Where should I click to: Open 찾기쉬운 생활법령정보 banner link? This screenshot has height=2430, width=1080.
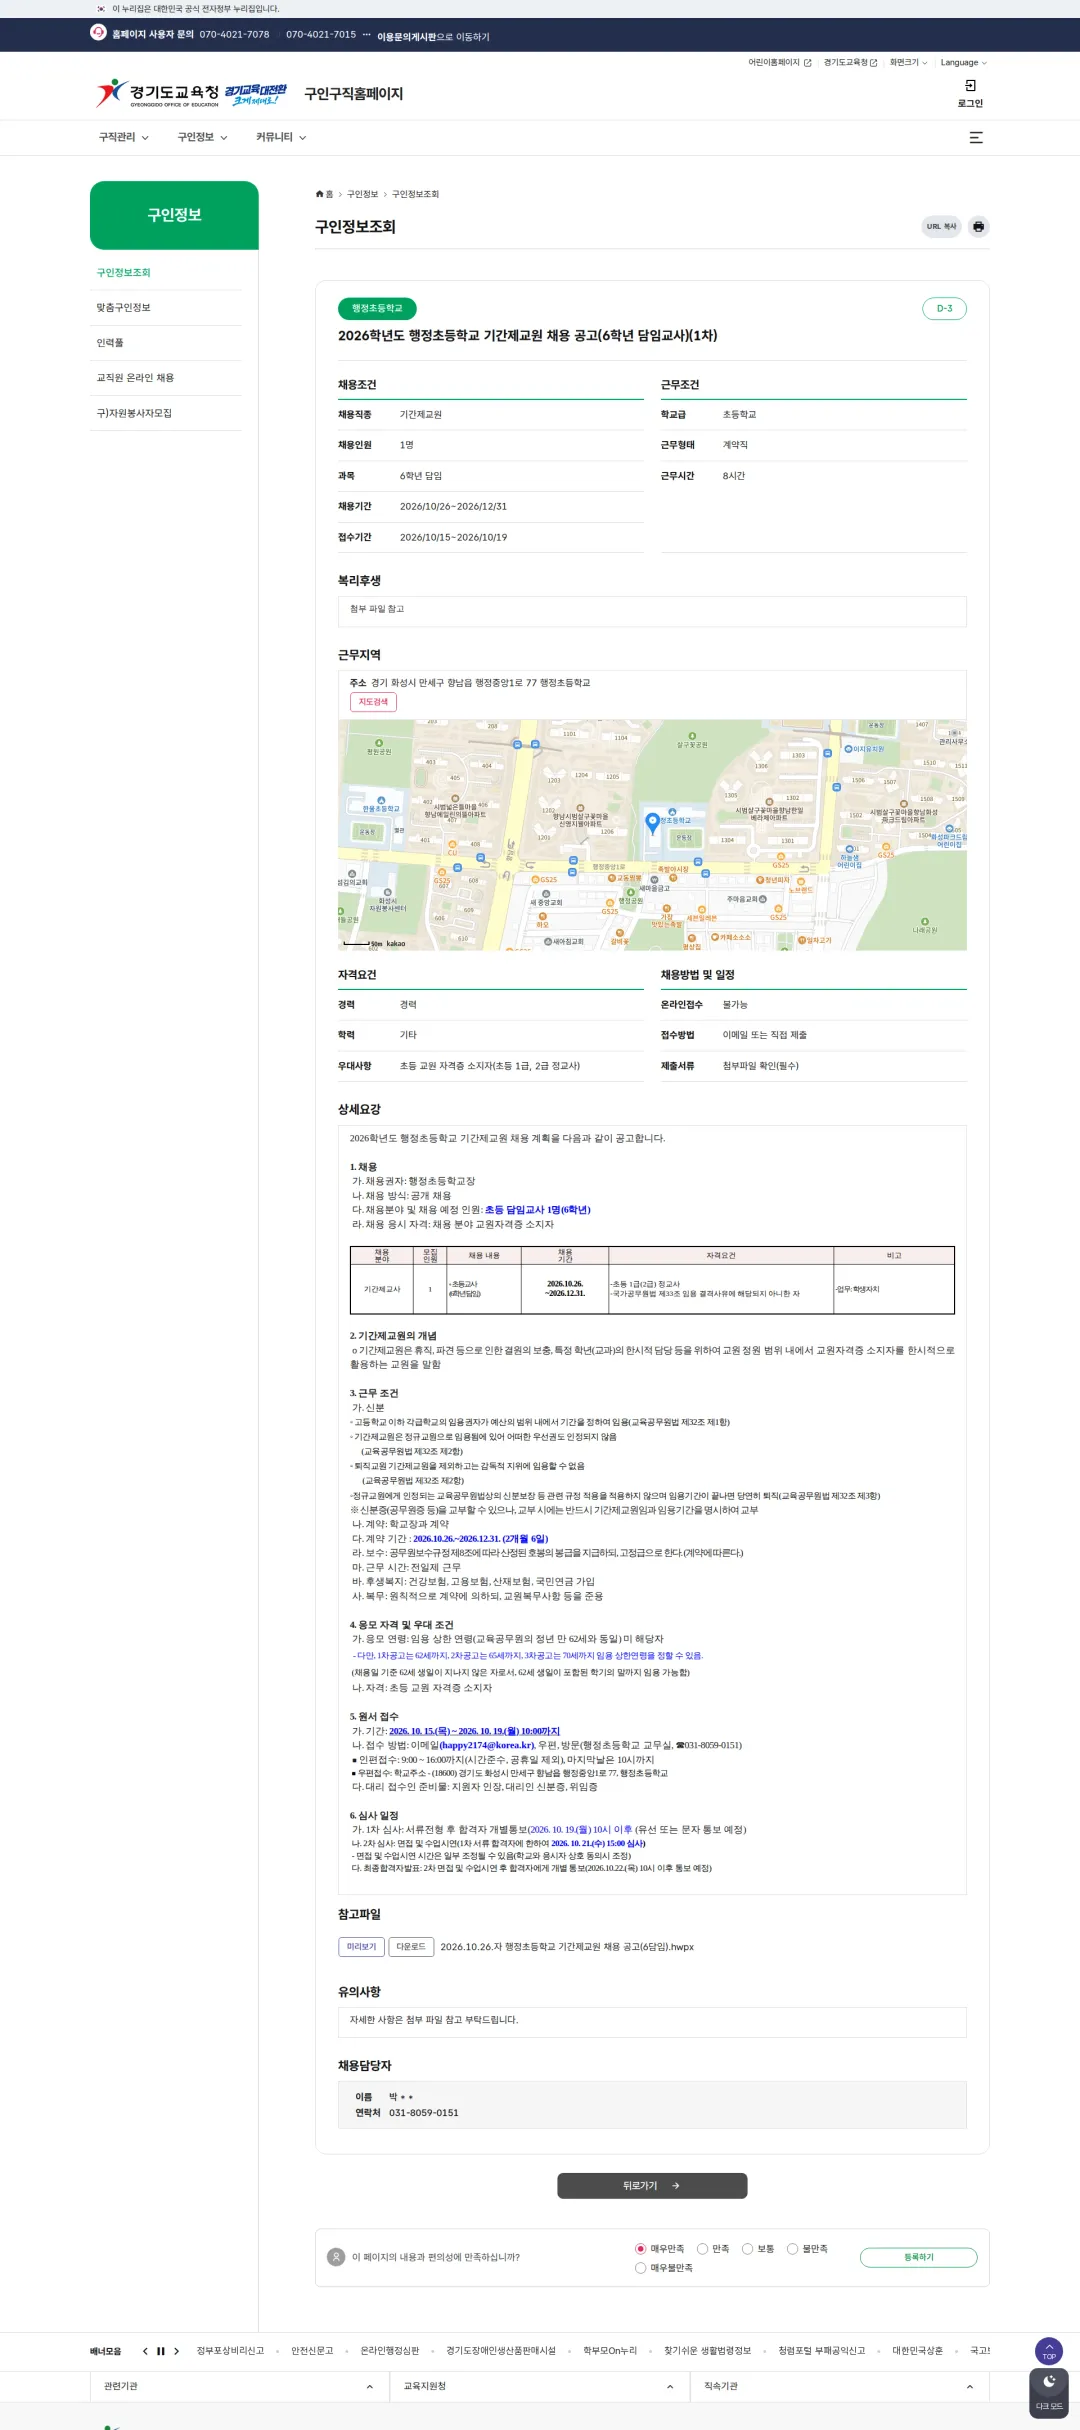point(707,2351)
